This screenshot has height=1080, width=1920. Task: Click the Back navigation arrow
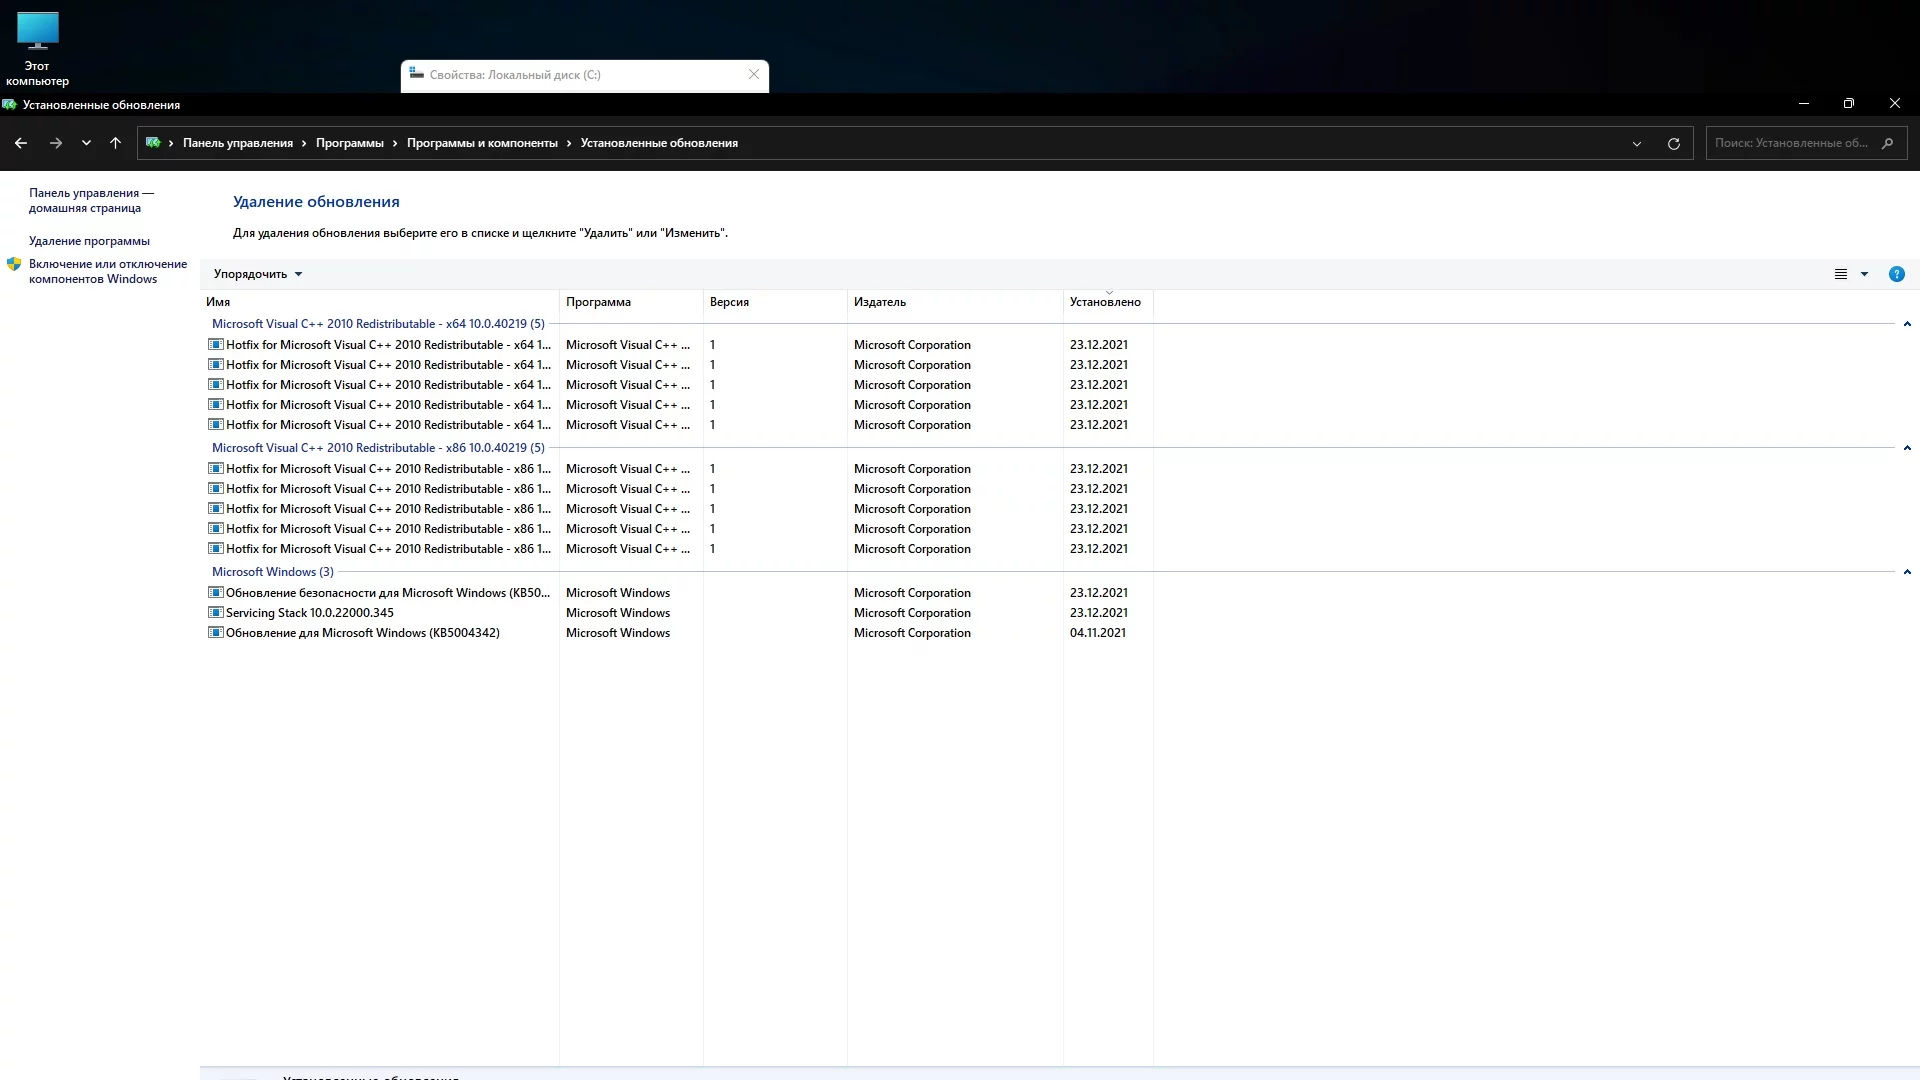tap(21, 143)
